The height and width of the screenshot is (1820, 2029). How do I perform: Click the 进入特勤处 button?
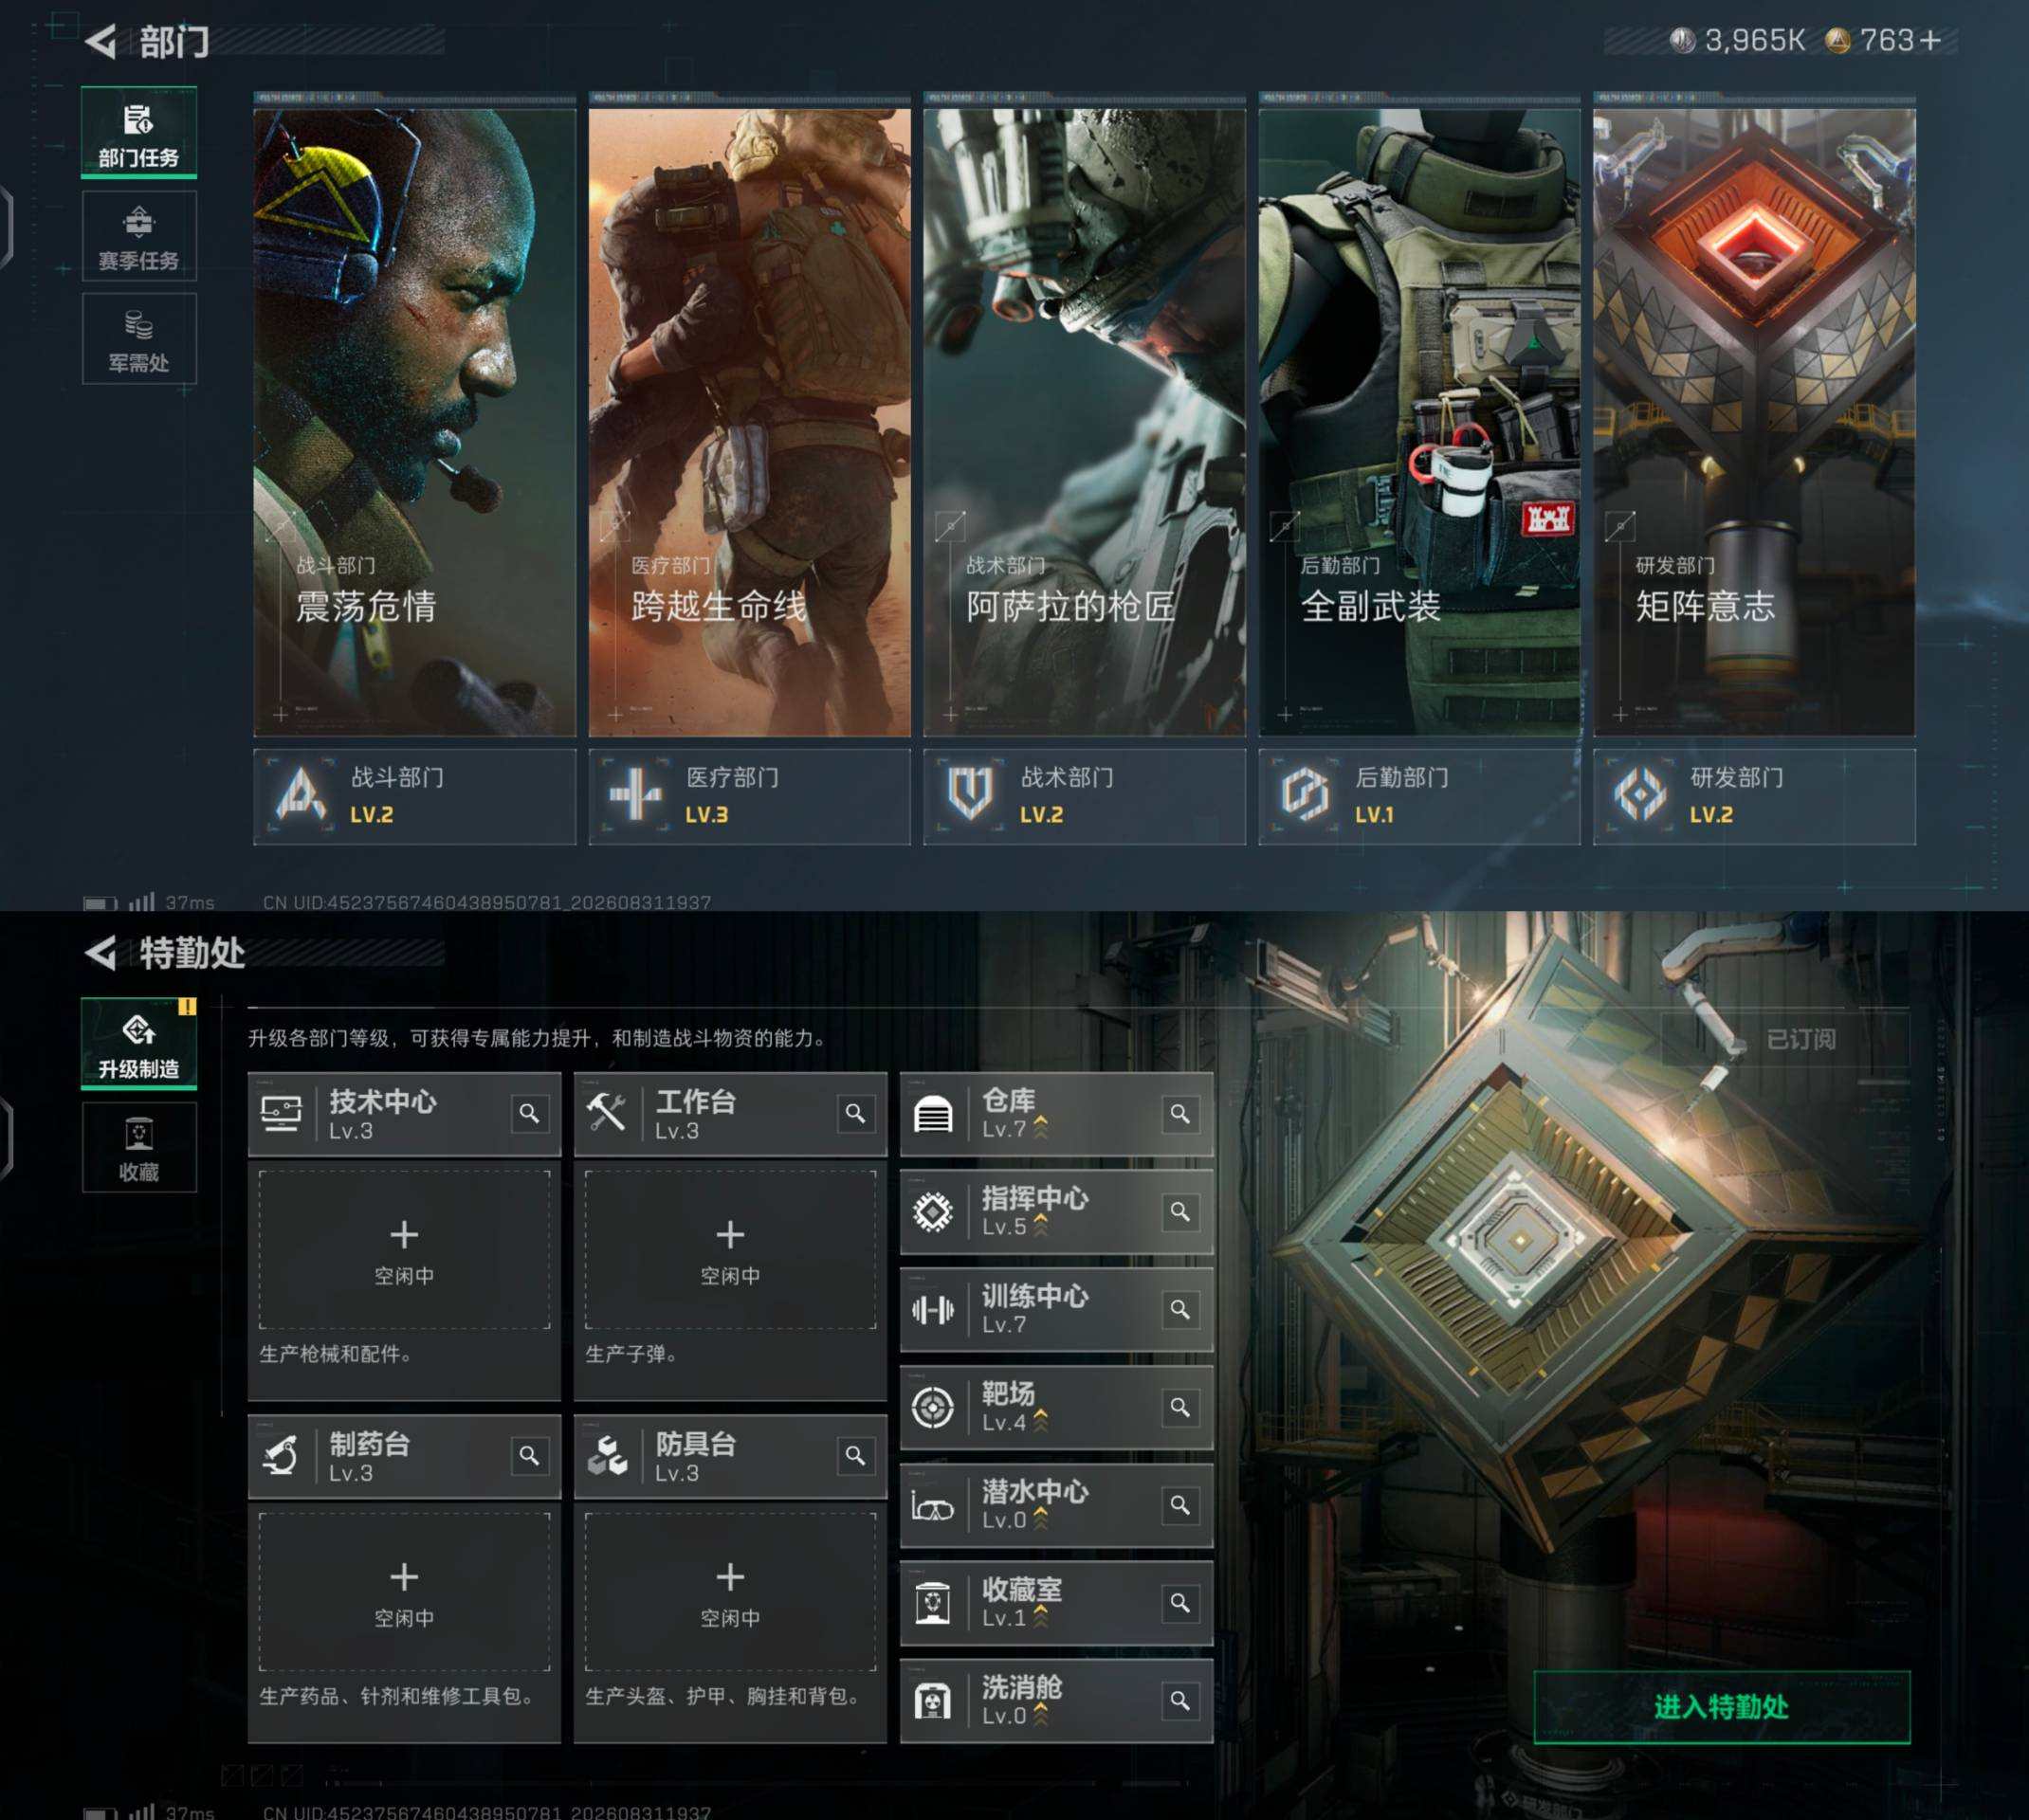tap(1721, 1707)
